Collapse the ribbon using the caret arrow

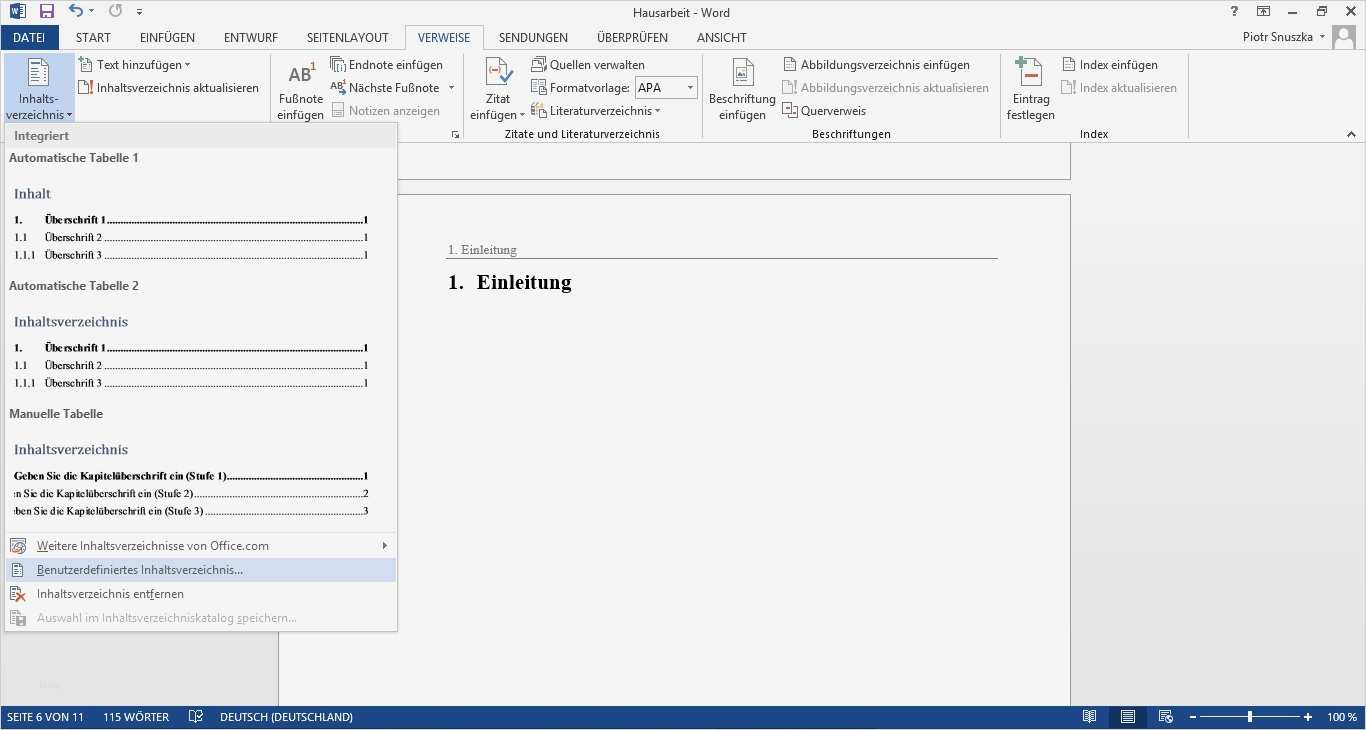pos(1352,134)
